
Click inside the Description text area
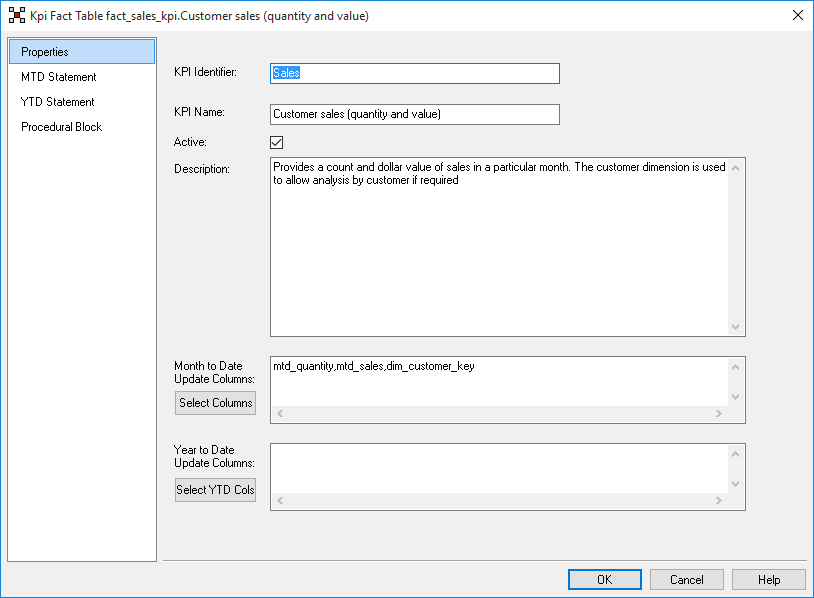point(500,250)
